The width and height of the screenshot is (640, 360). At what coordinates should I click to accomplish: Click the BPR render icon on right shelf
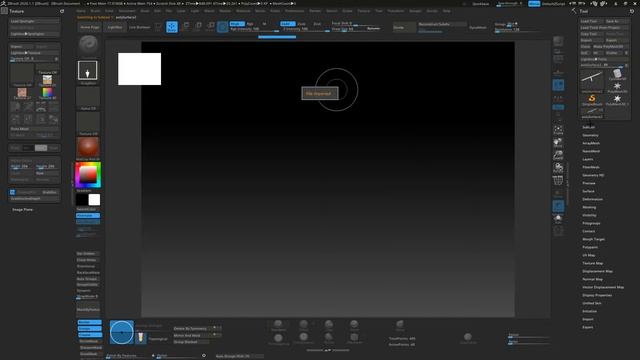pyautogui.click(x=558, y=41)
